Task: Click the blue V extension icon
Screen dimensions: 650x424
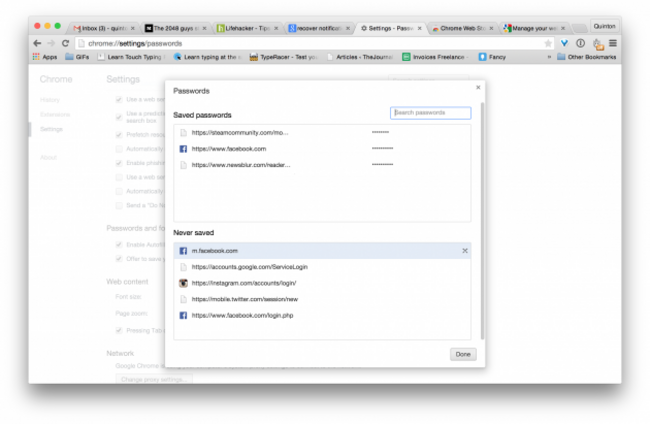Action: coord(564,43)
